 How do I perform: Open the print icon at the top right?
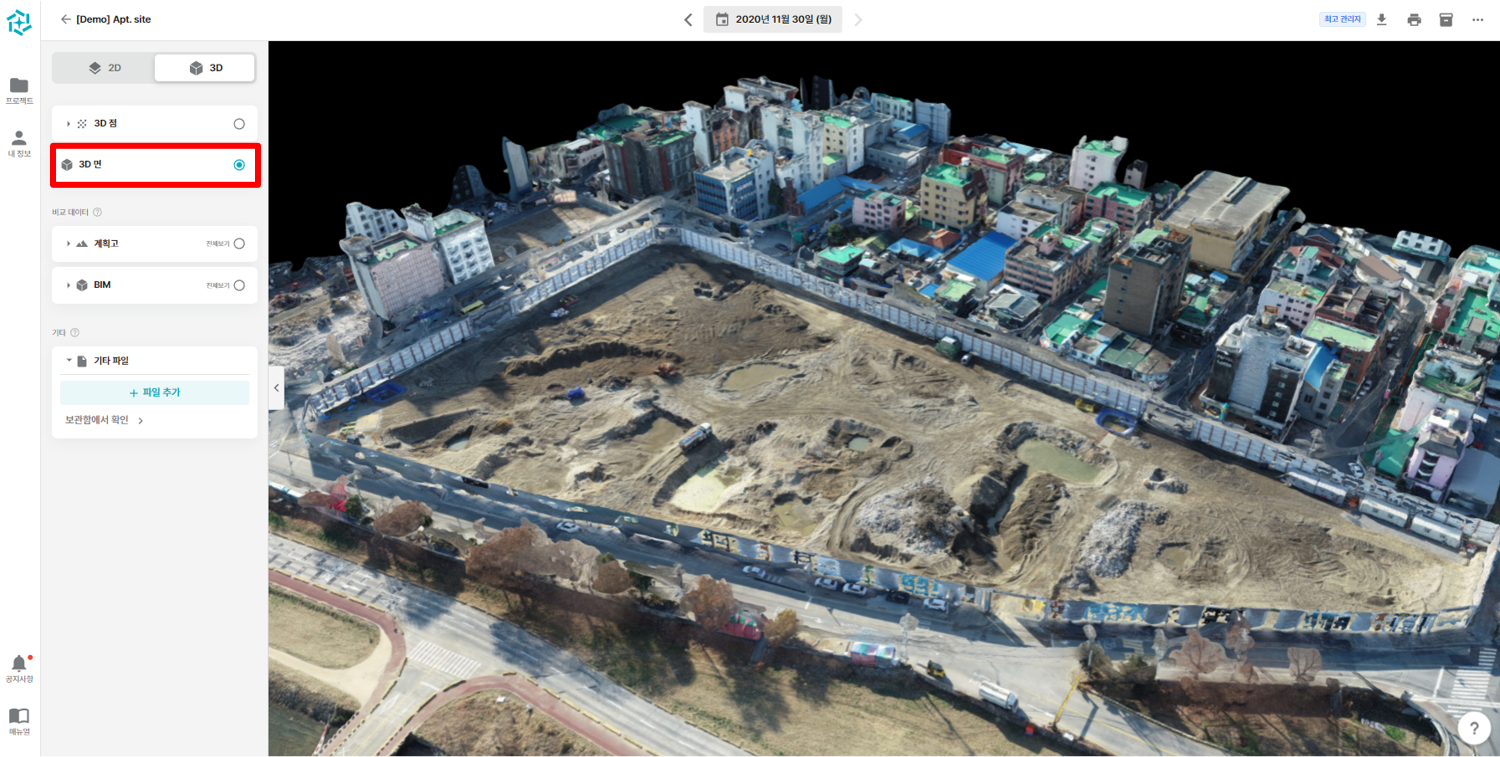(1413, 18)
